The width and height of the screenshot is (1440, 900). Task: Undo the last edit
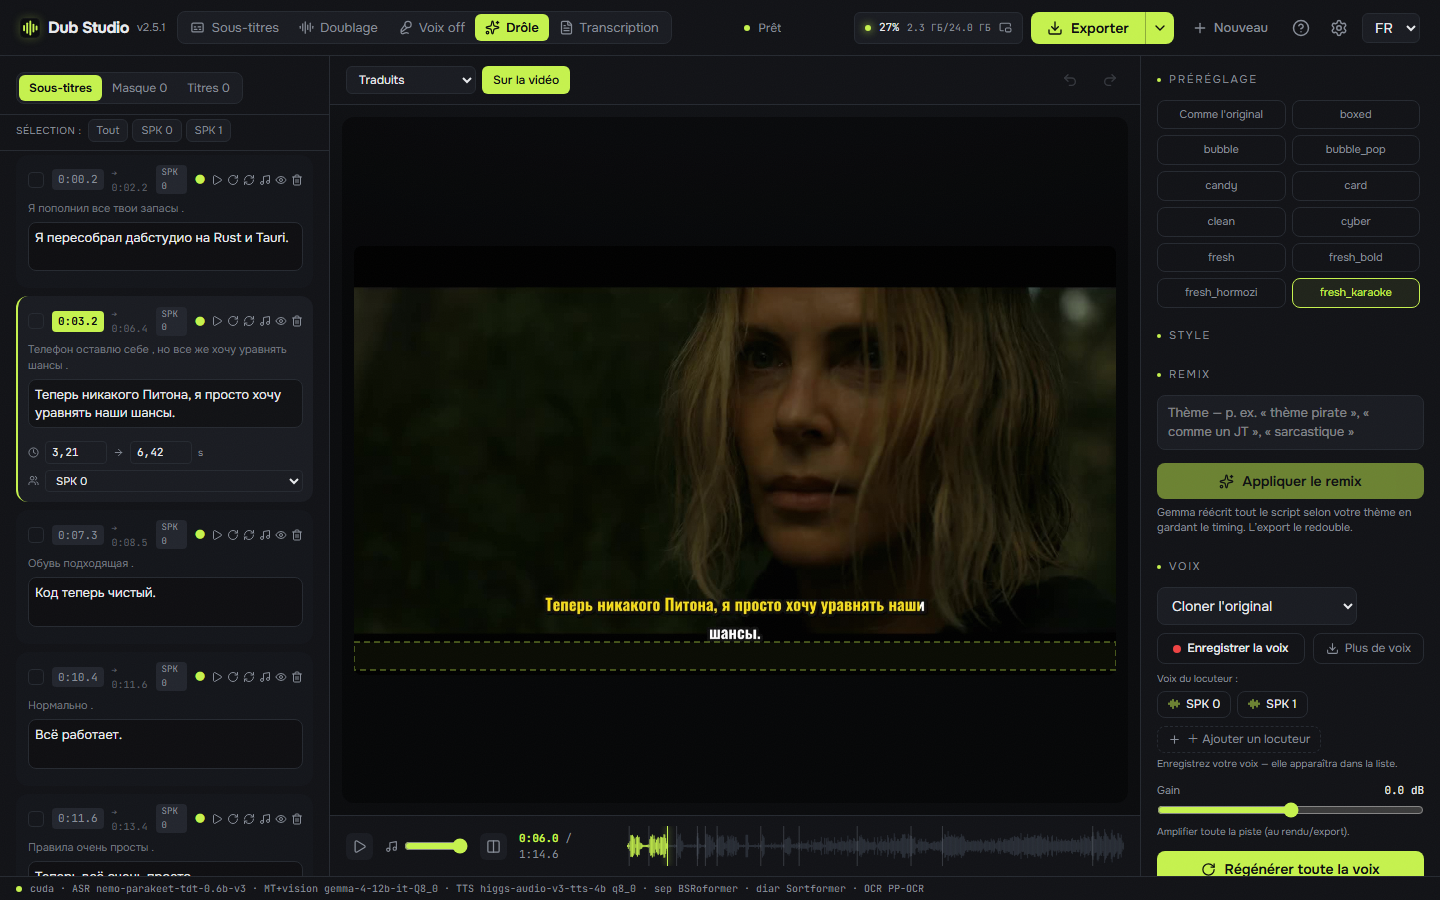point(1070,80)
